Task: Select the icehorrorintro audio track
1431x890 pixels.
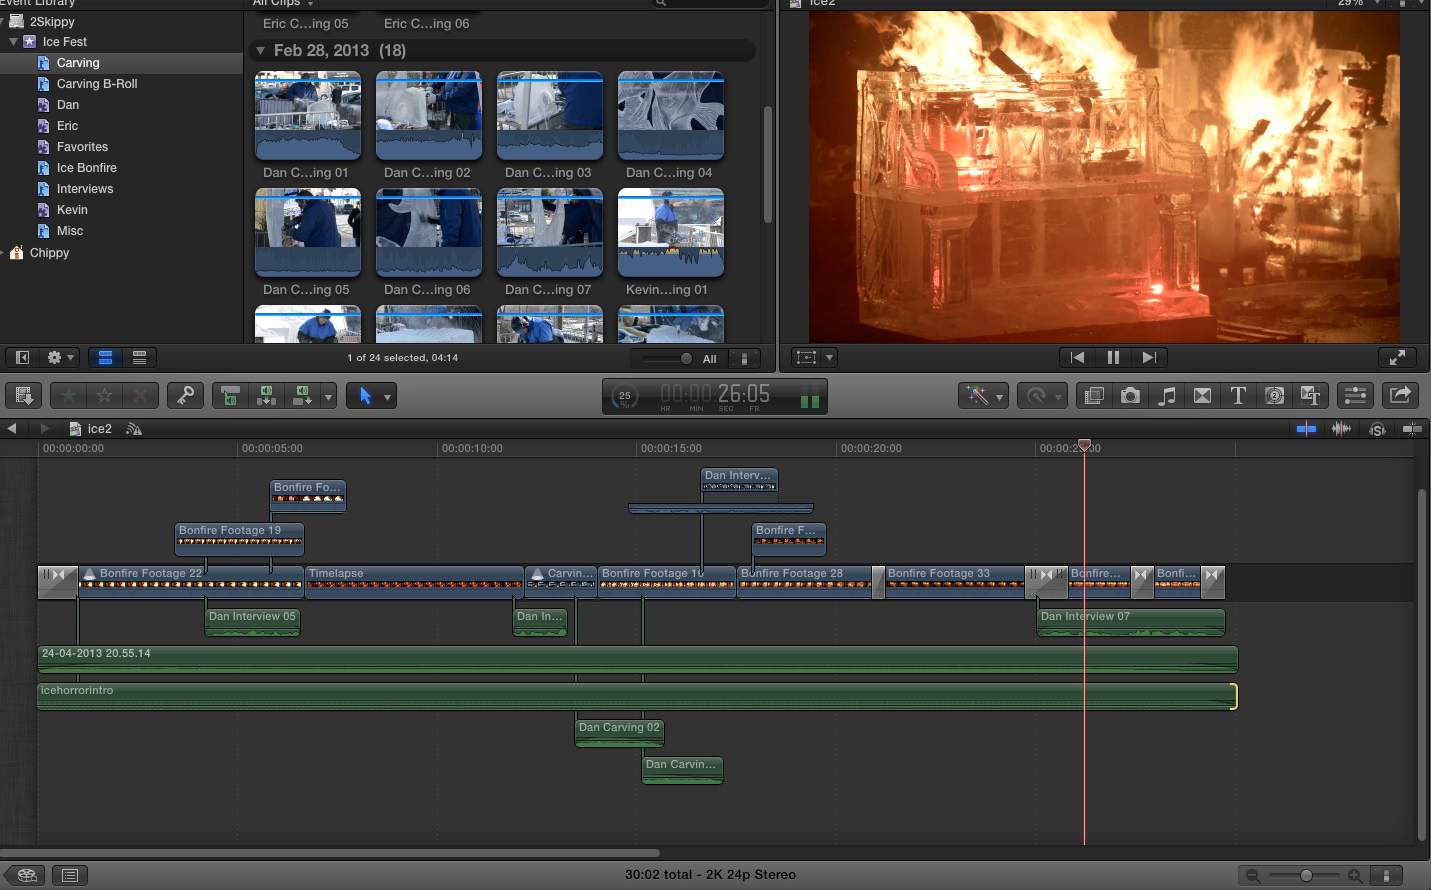Action: [637, 696]
